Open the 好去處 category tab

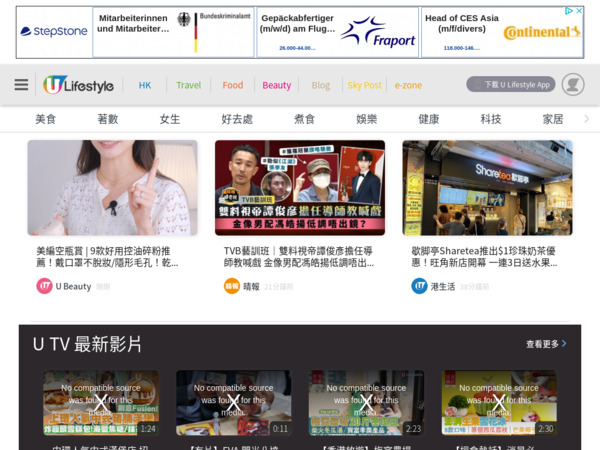point(237,119)
